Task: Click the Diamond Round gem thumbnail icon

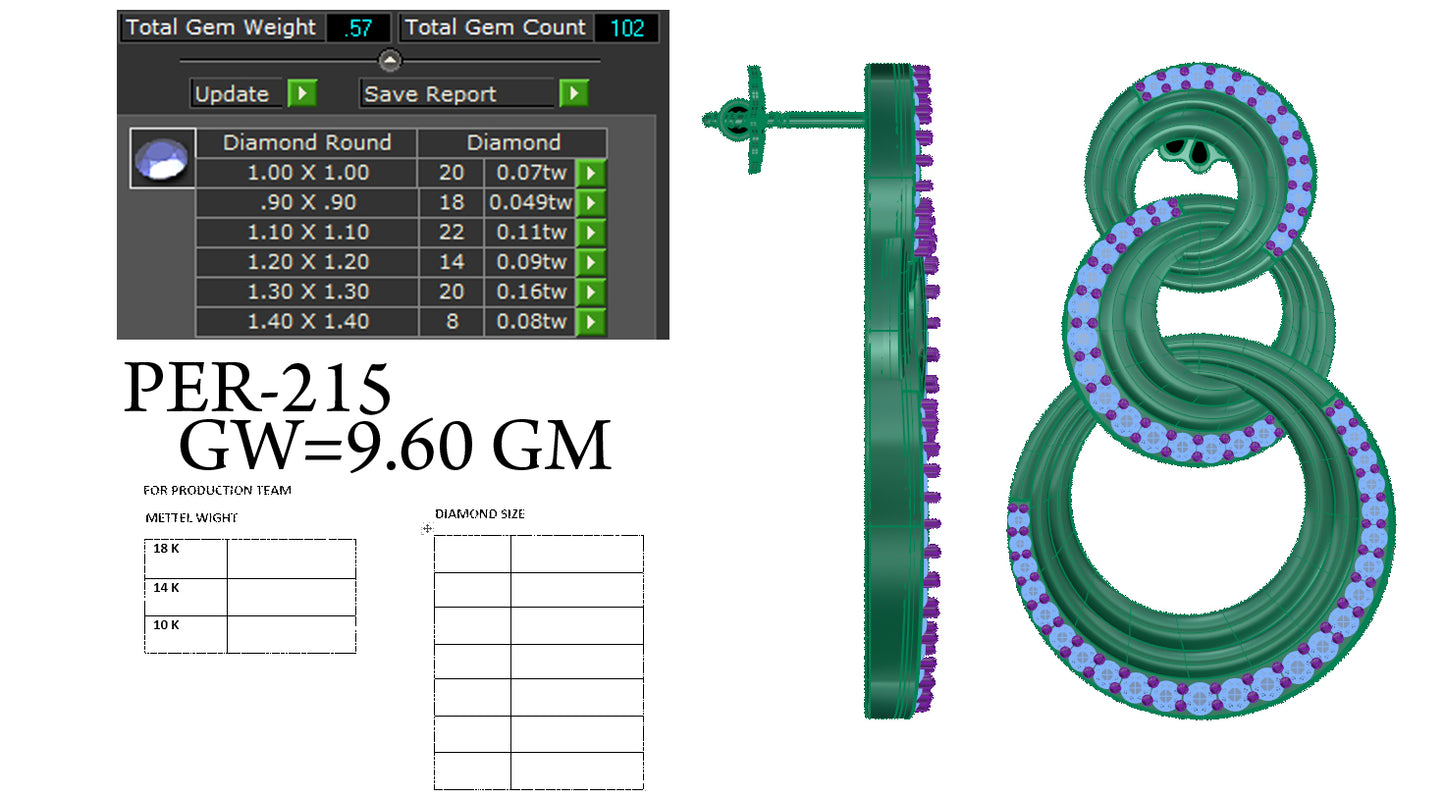Action: 162,158
